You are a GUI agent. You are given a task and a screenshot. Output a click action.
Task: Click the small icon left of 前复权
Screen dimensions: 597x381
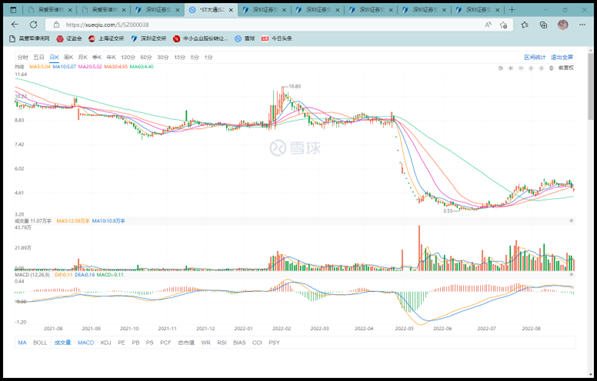[551, 68]
